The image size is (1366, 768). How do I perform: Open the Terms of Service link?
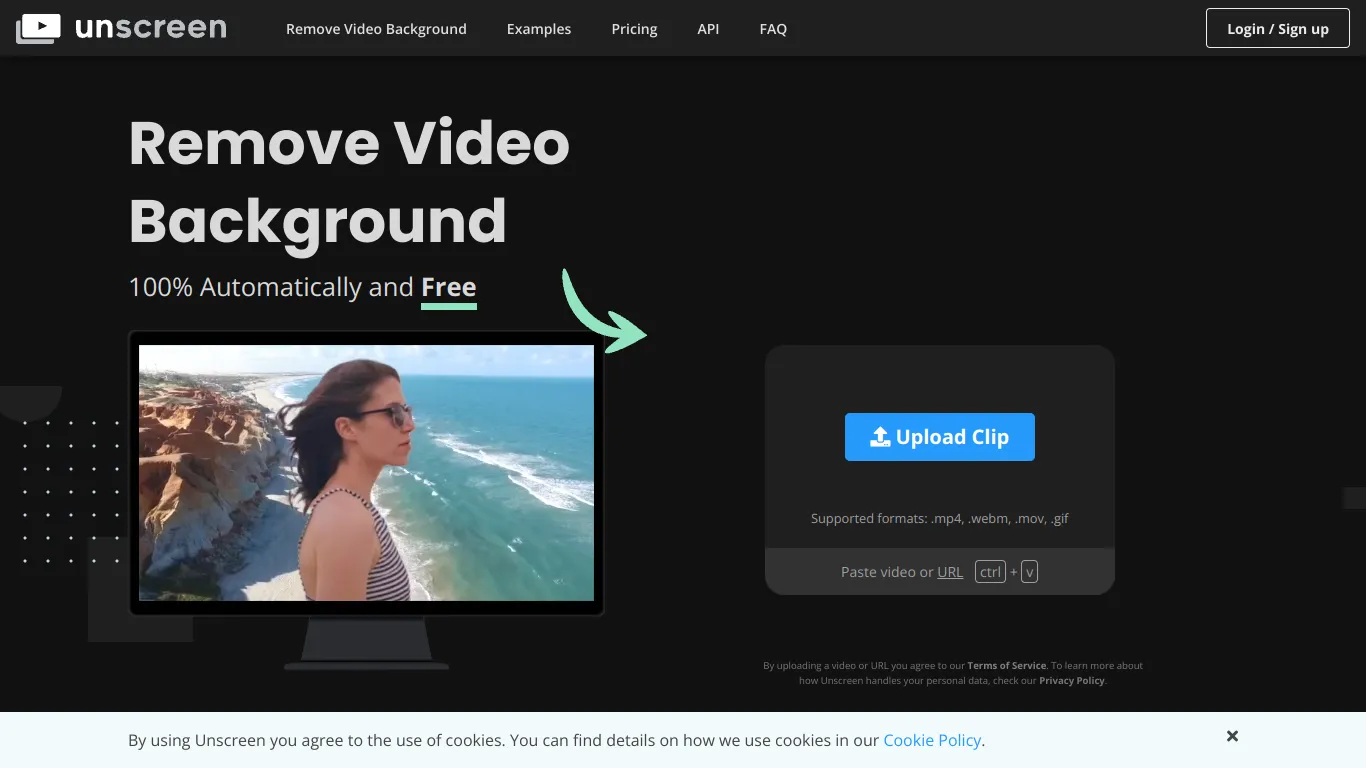pos(1006,666)
